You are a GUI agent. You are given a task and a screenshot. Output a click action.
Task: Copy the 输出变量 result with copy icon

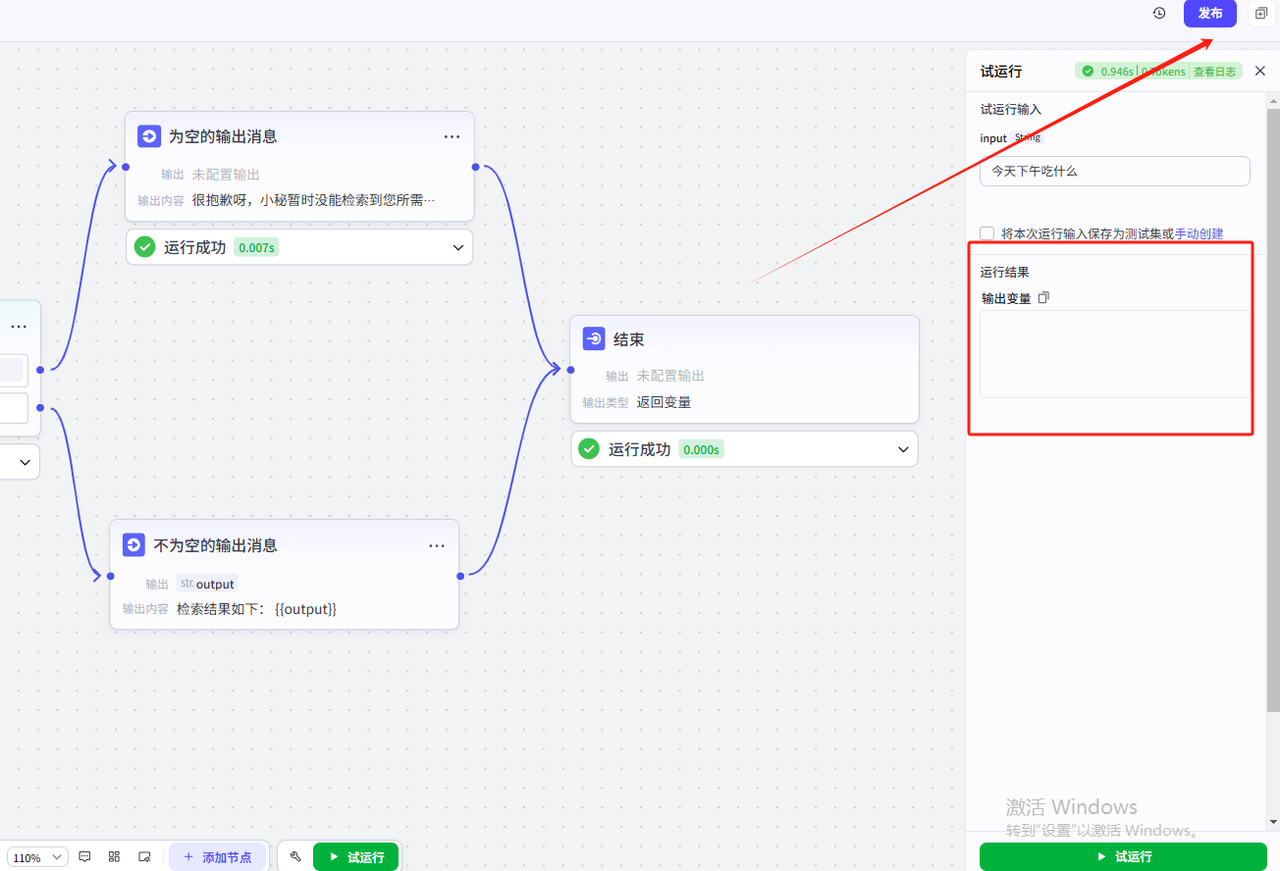[x=1044, y=298]
